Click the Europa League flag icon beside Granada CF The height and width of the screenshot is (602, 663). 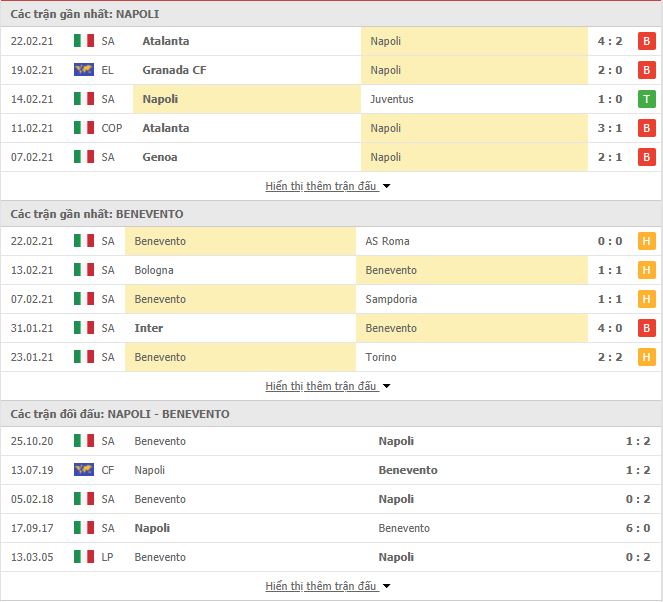(x=84, y=69)
